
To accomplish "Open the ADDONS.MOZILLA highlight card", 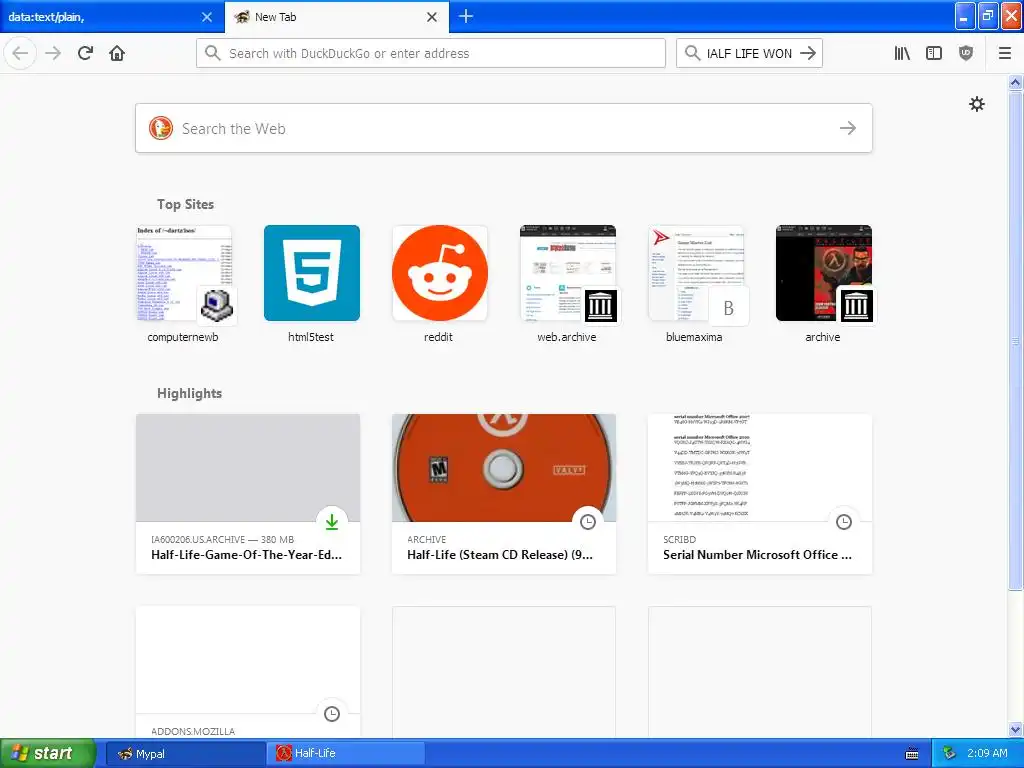I will 248,672.
